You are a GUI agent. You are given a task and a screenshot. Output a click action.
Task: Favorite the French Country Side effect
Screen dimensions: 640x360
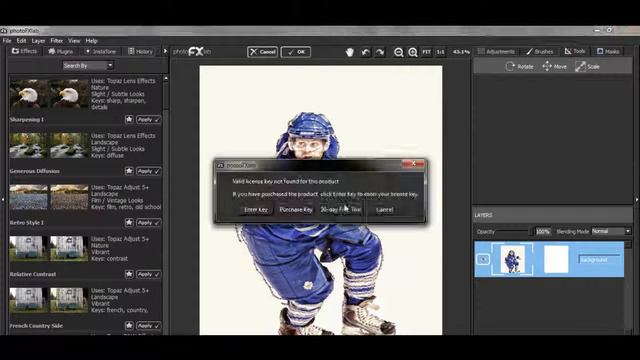[129, 325]
